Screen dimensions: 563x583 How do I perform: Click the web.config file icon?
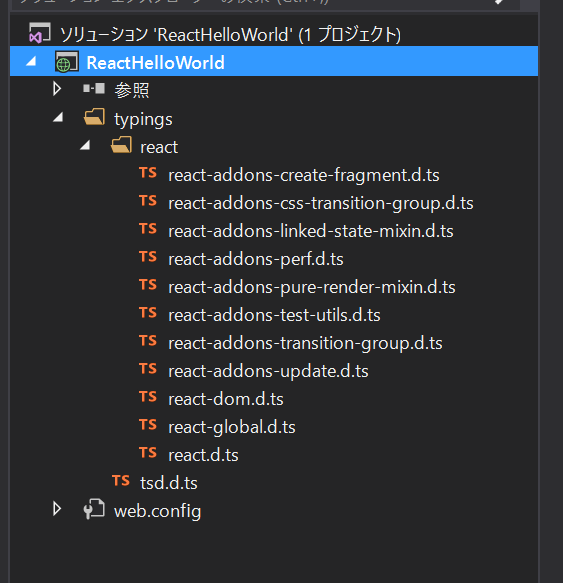click(x=94, y=509)
